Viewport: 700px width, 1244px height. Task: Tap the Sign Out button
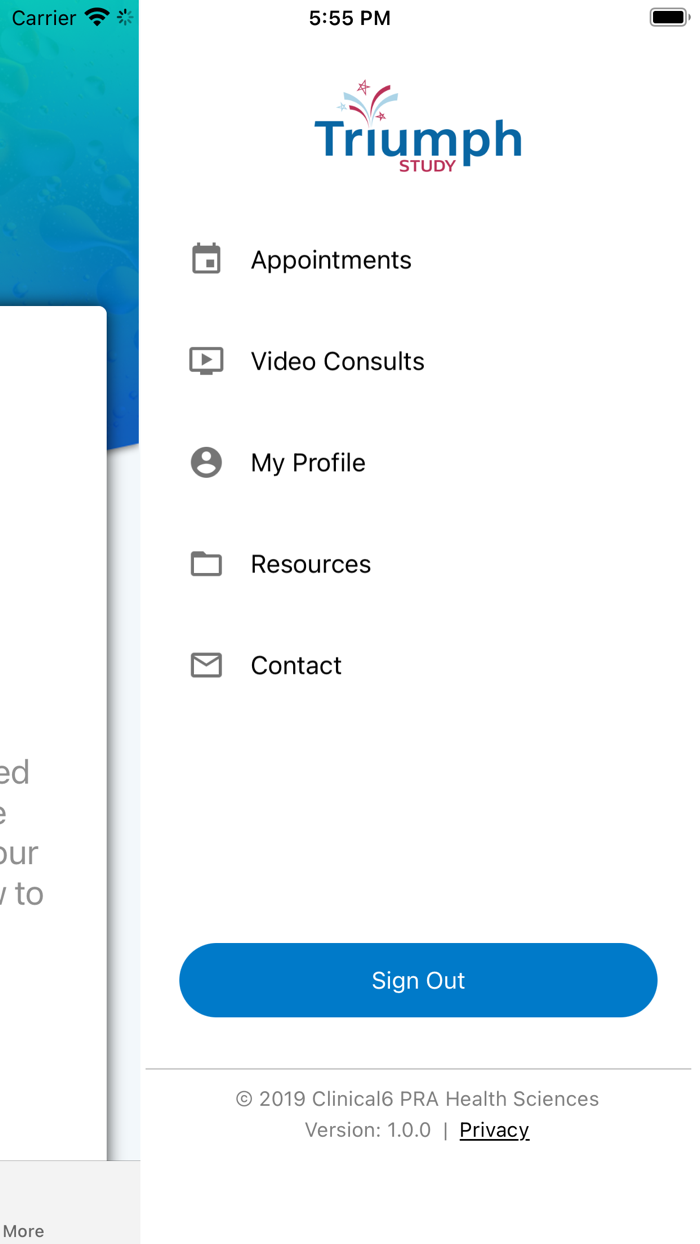click(418, 980)
